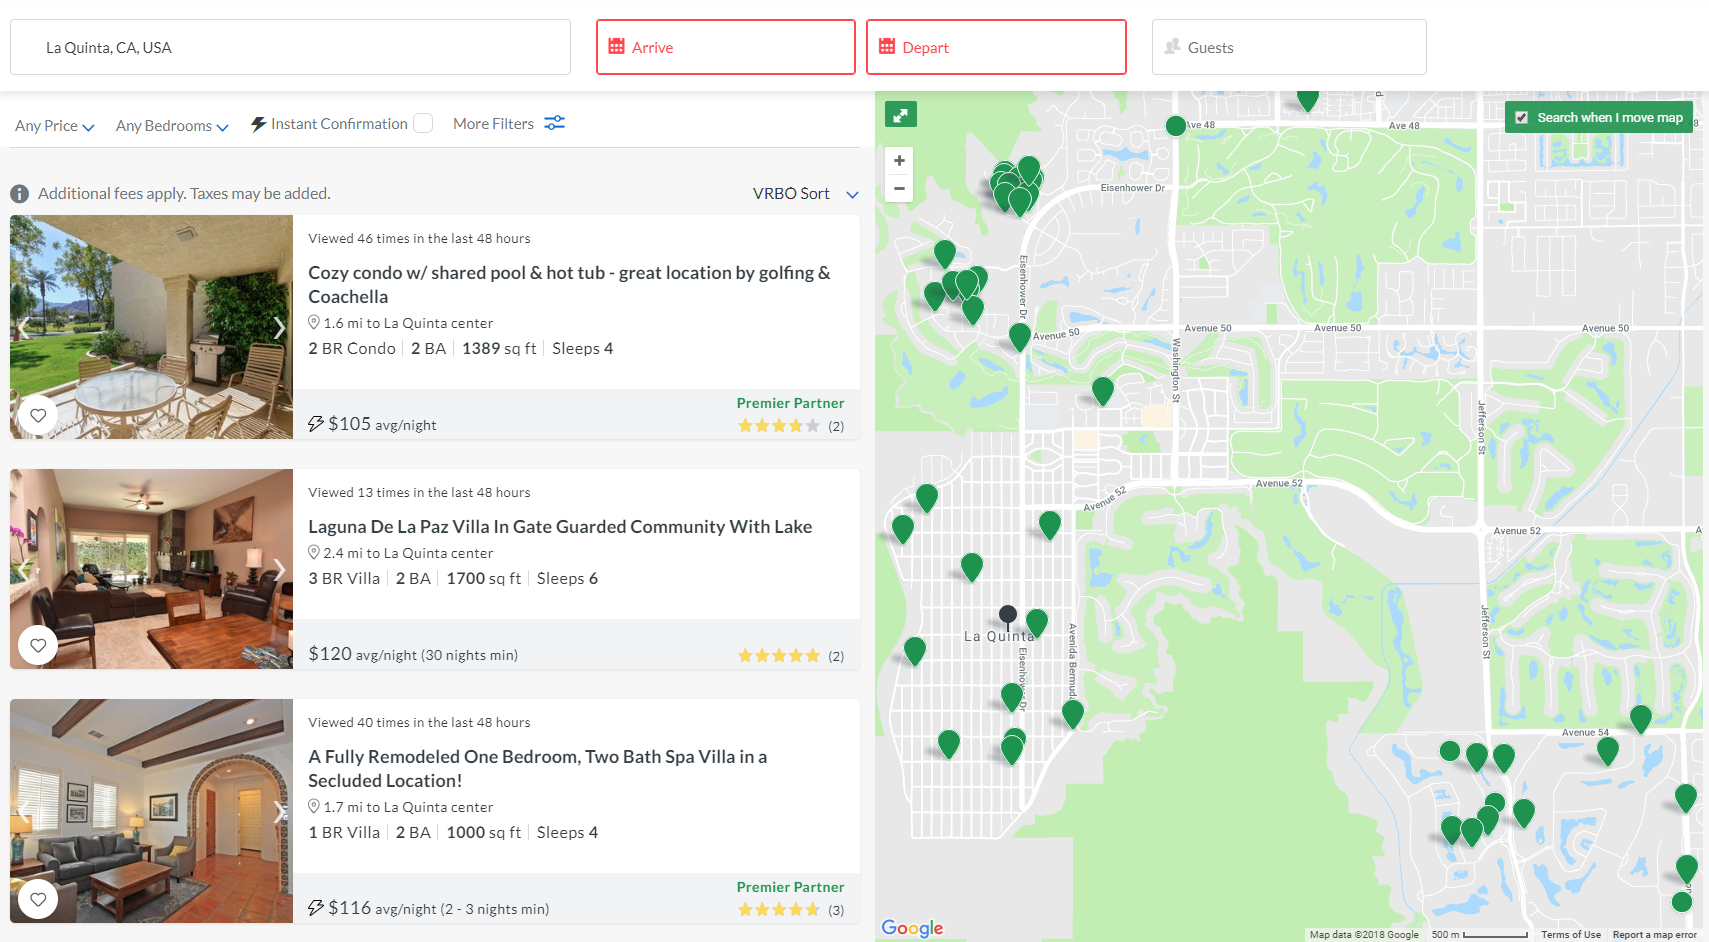Open map Terms of Use link
1709x942 pixels.
(x=1571, y=935)
